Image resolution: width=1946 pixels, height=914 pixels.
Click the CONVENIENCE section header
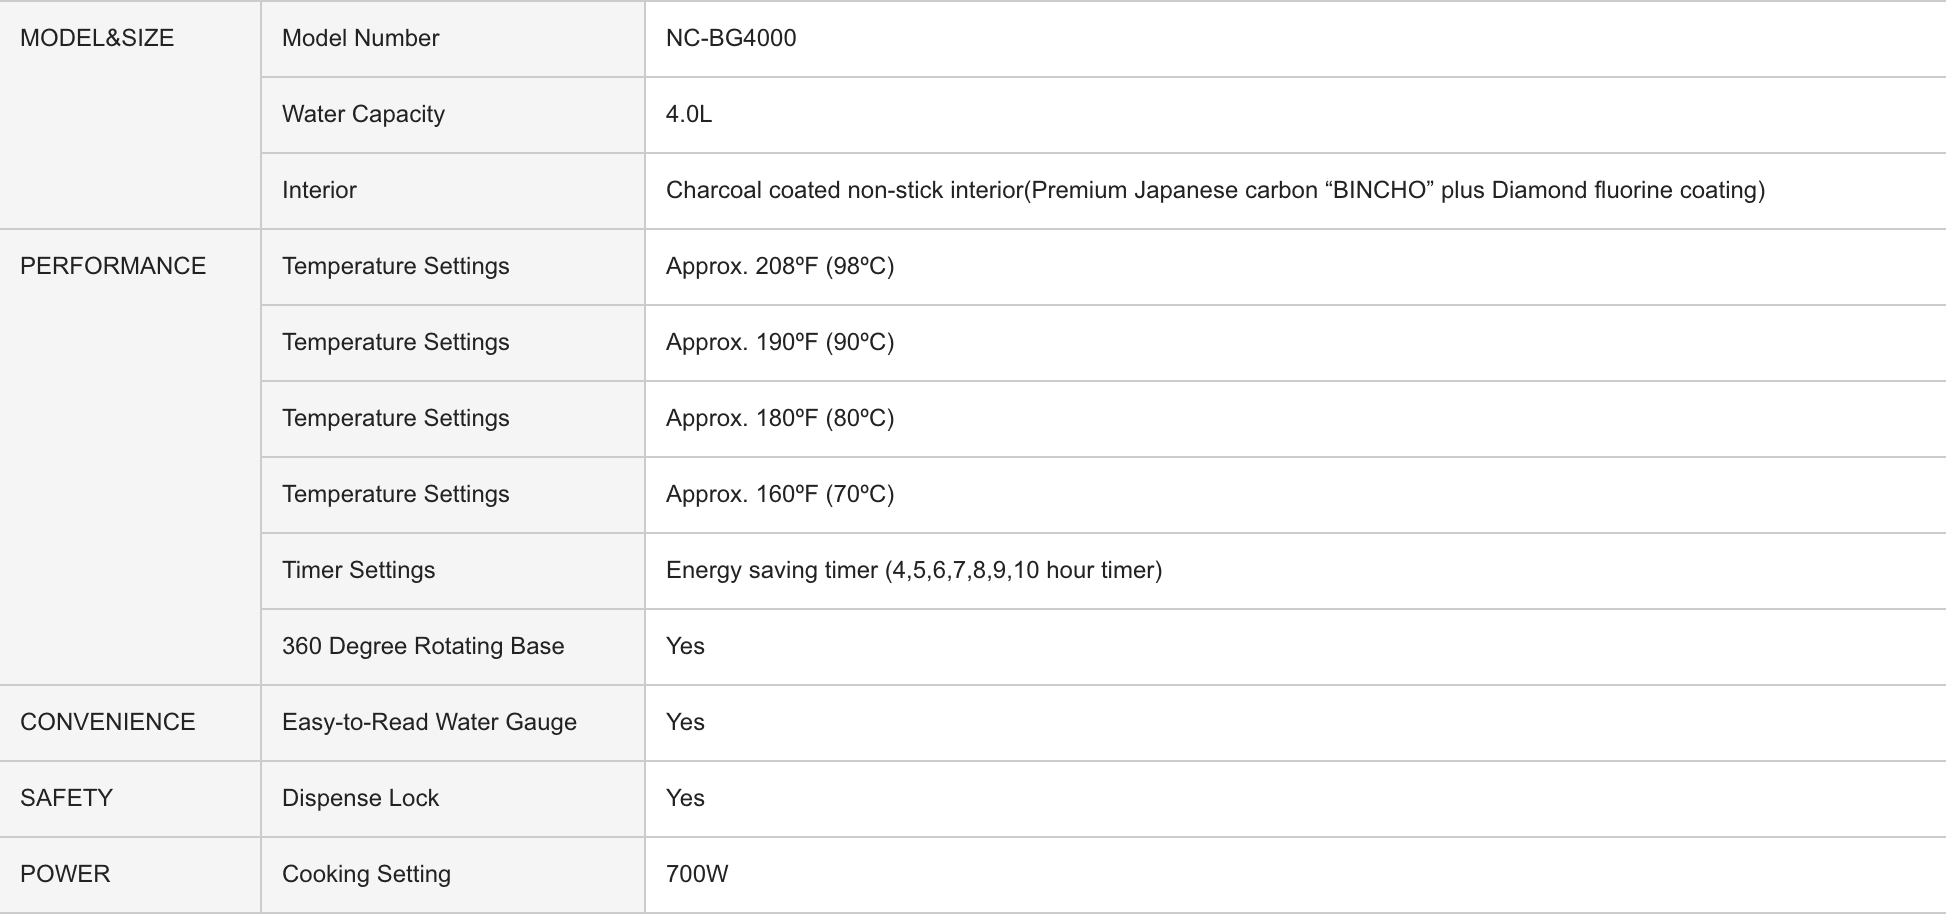pyautogui.click(x=108, y=722)
